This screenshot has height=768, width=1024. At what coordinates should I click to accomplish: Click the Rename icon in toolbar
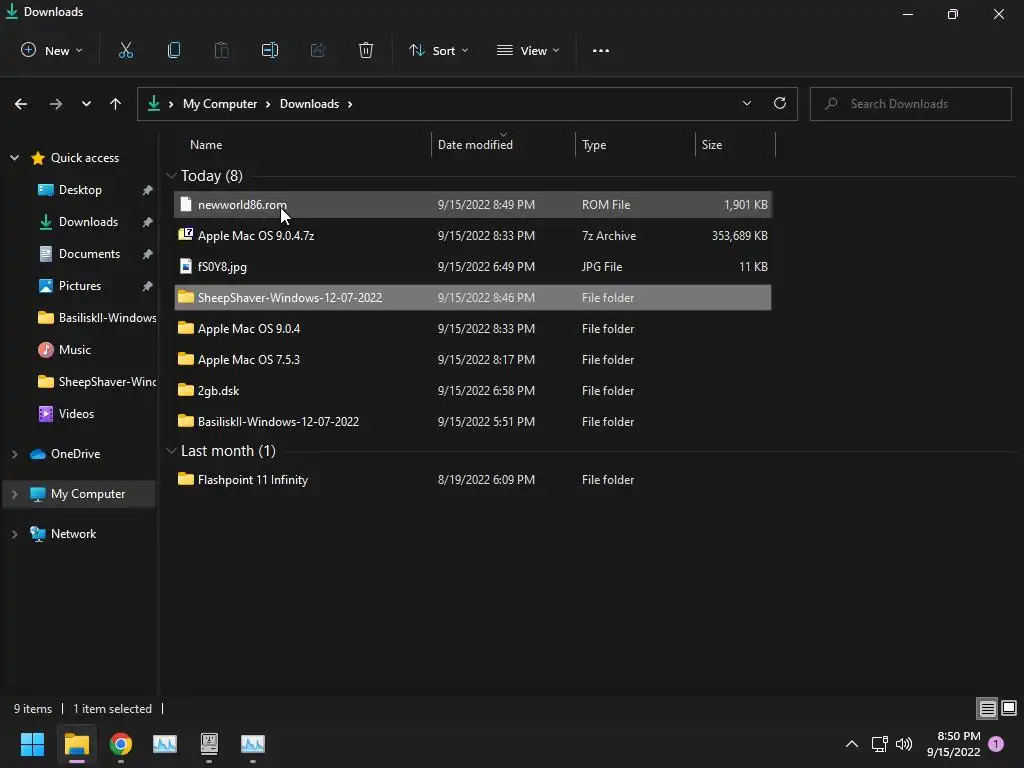click(270, 50)
